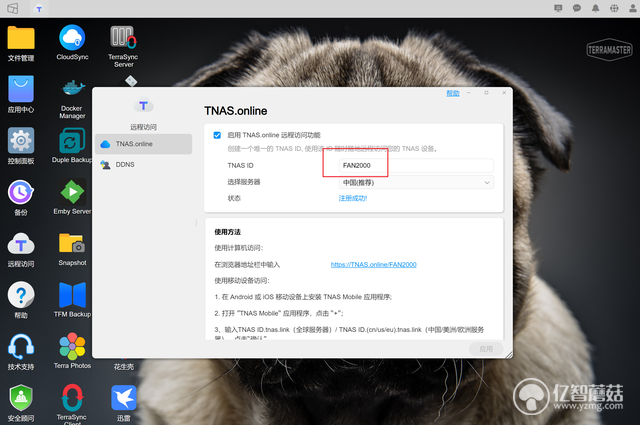Image resolution: width=640 pixels, height=425 pixels.
Task: Select TNAS.online in the sidebar
Action: pos(143,144)
